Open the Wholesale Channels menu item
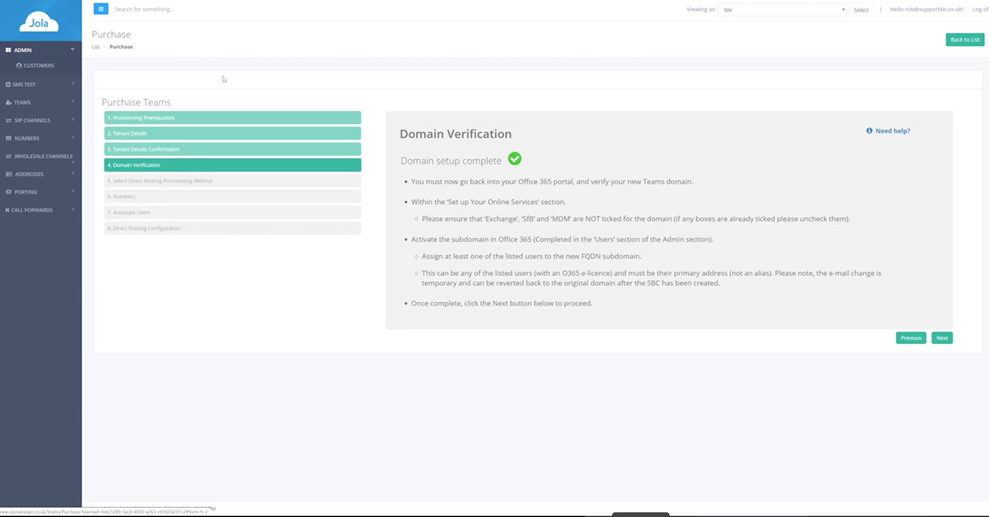 coord(40,156)
